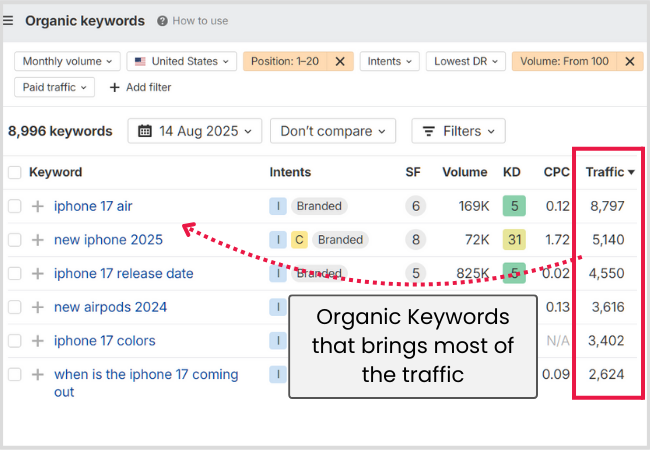
Task: Click the SF count 8 for new iphone 2025
Action: (416, 240)
